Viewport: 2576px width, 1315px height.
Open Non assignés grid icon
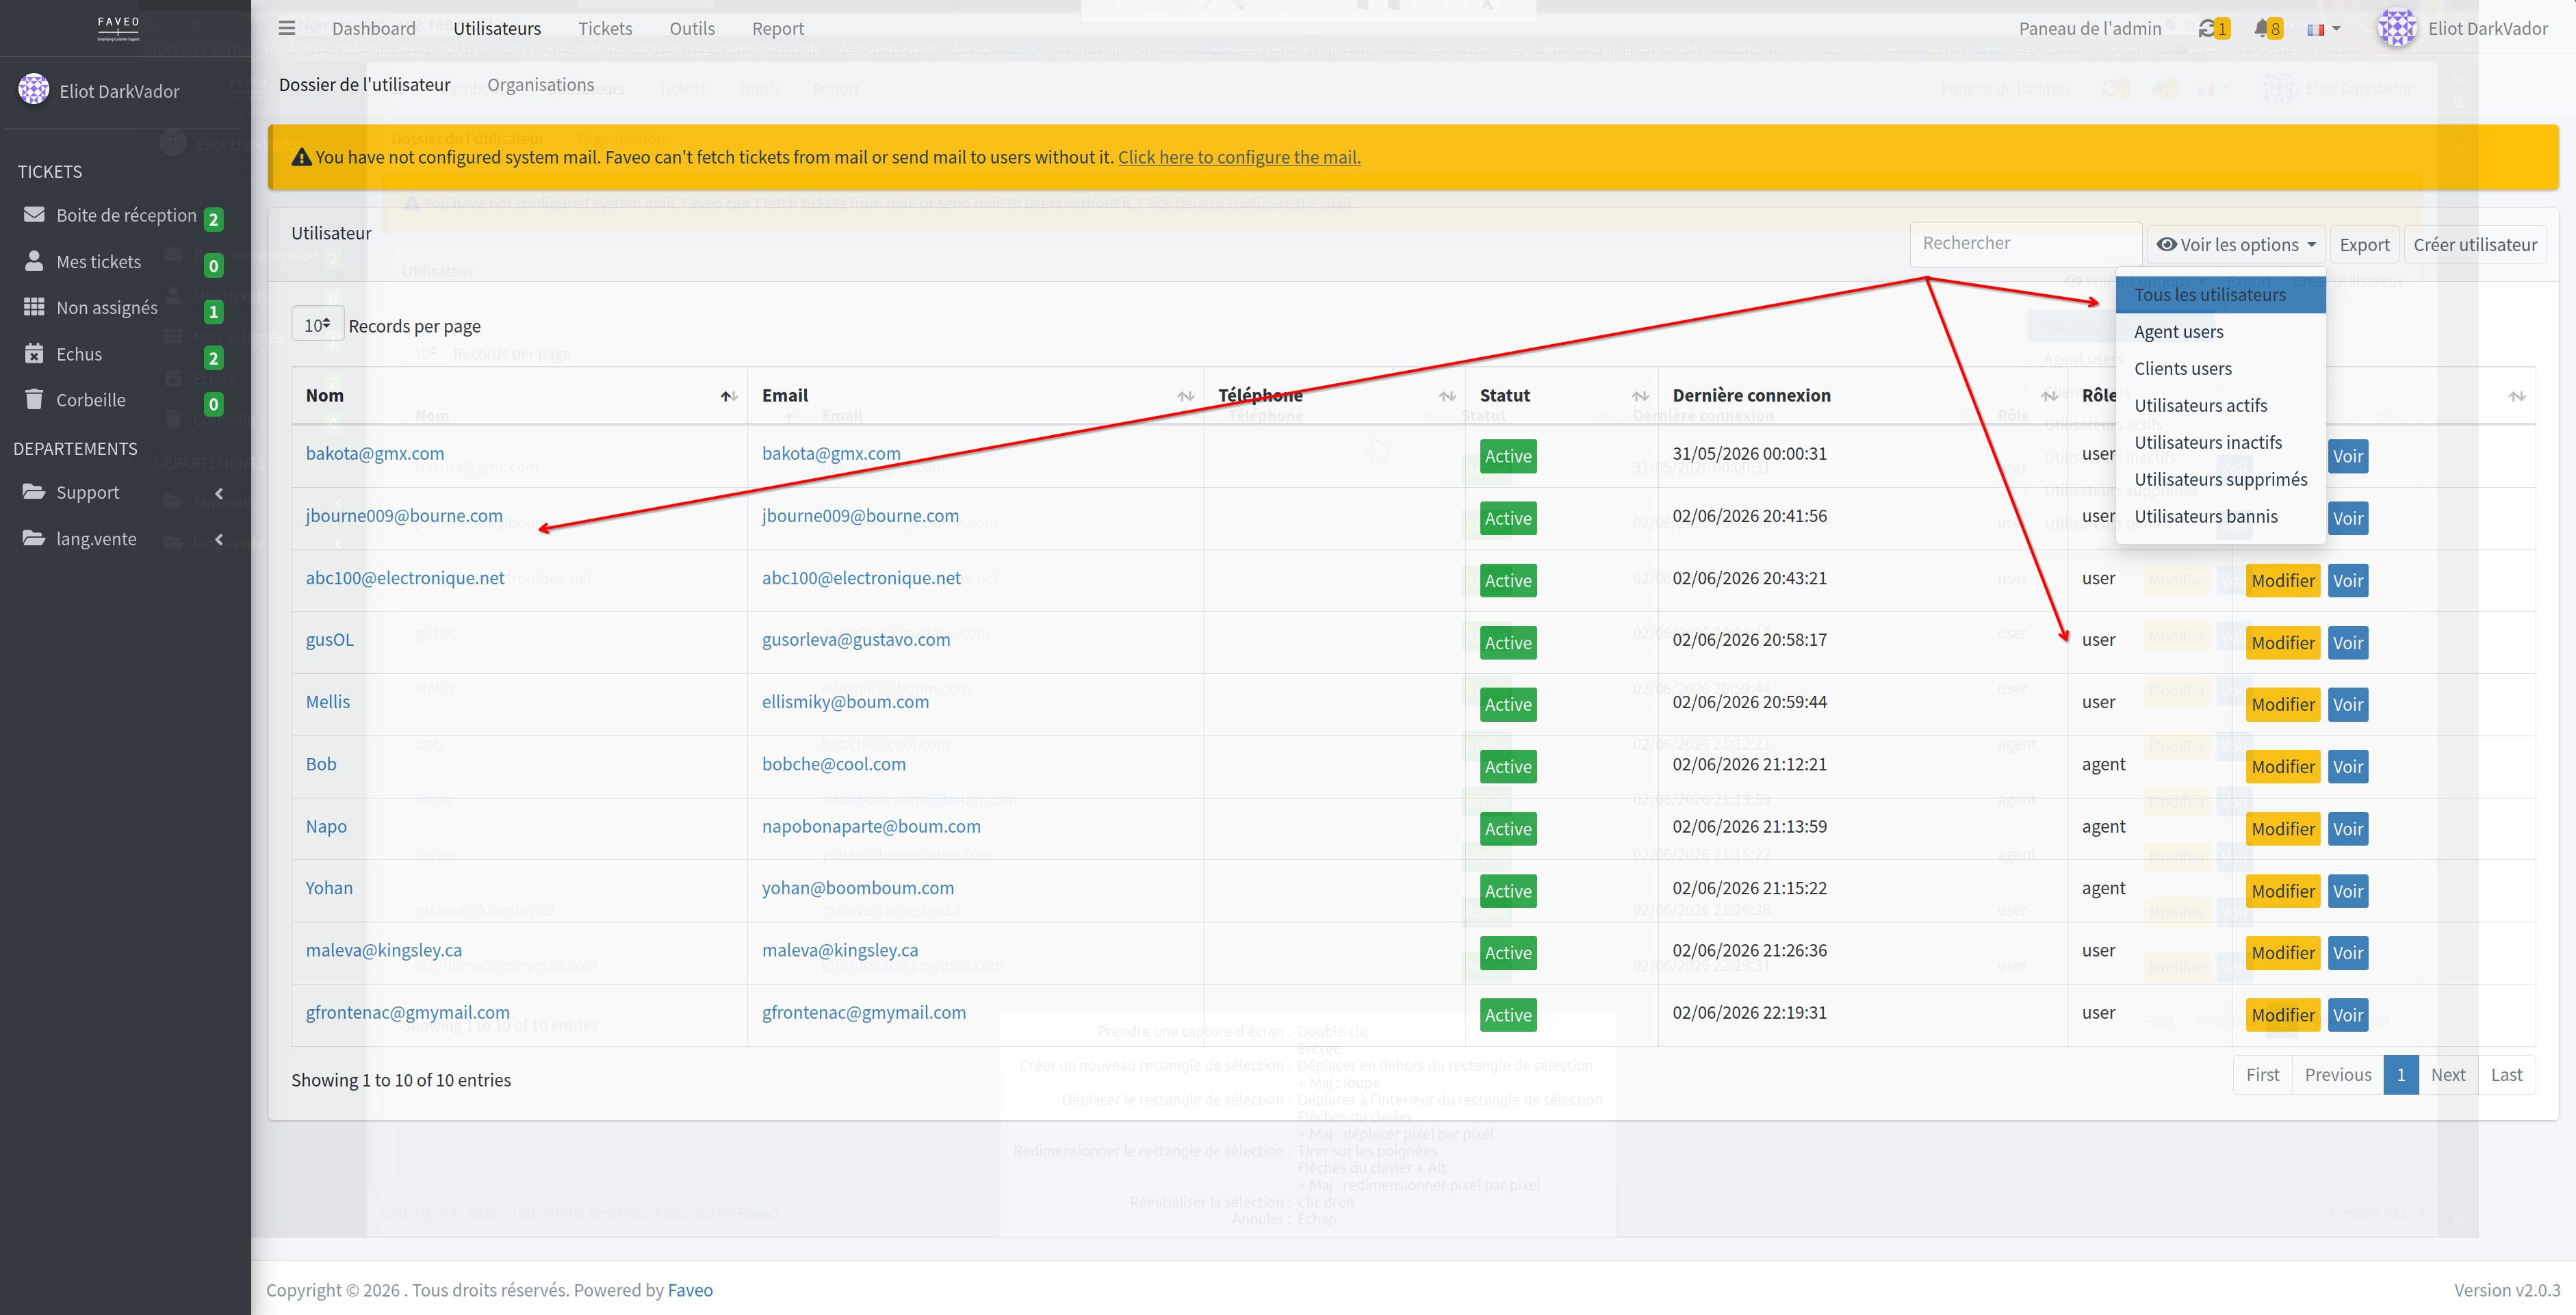click(34, 307)
